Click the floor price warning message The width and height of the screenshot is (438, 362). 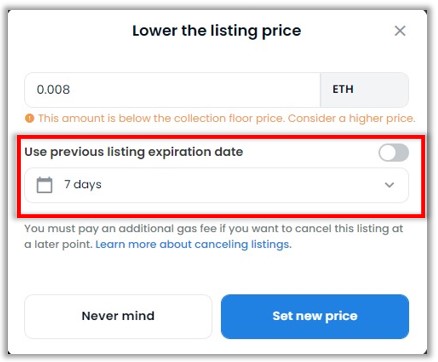coord(227,118)
